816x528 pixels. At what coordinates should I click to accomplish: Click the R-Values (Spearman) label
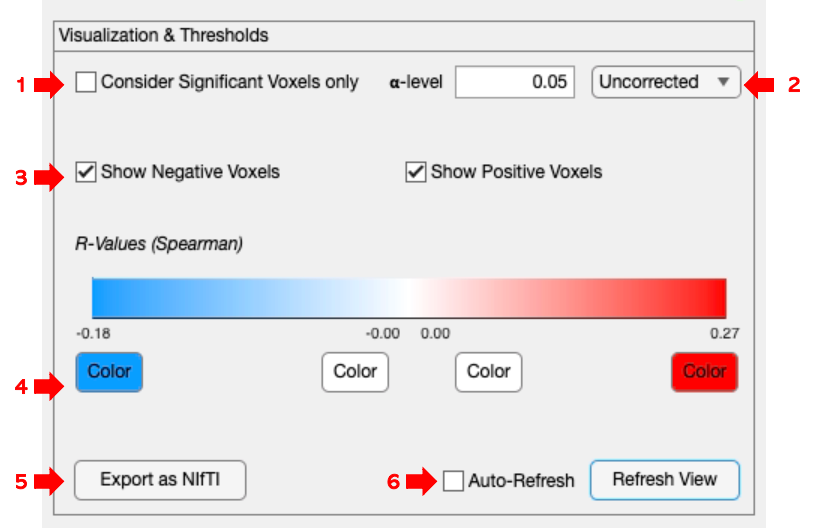click(x=159, y=242)
